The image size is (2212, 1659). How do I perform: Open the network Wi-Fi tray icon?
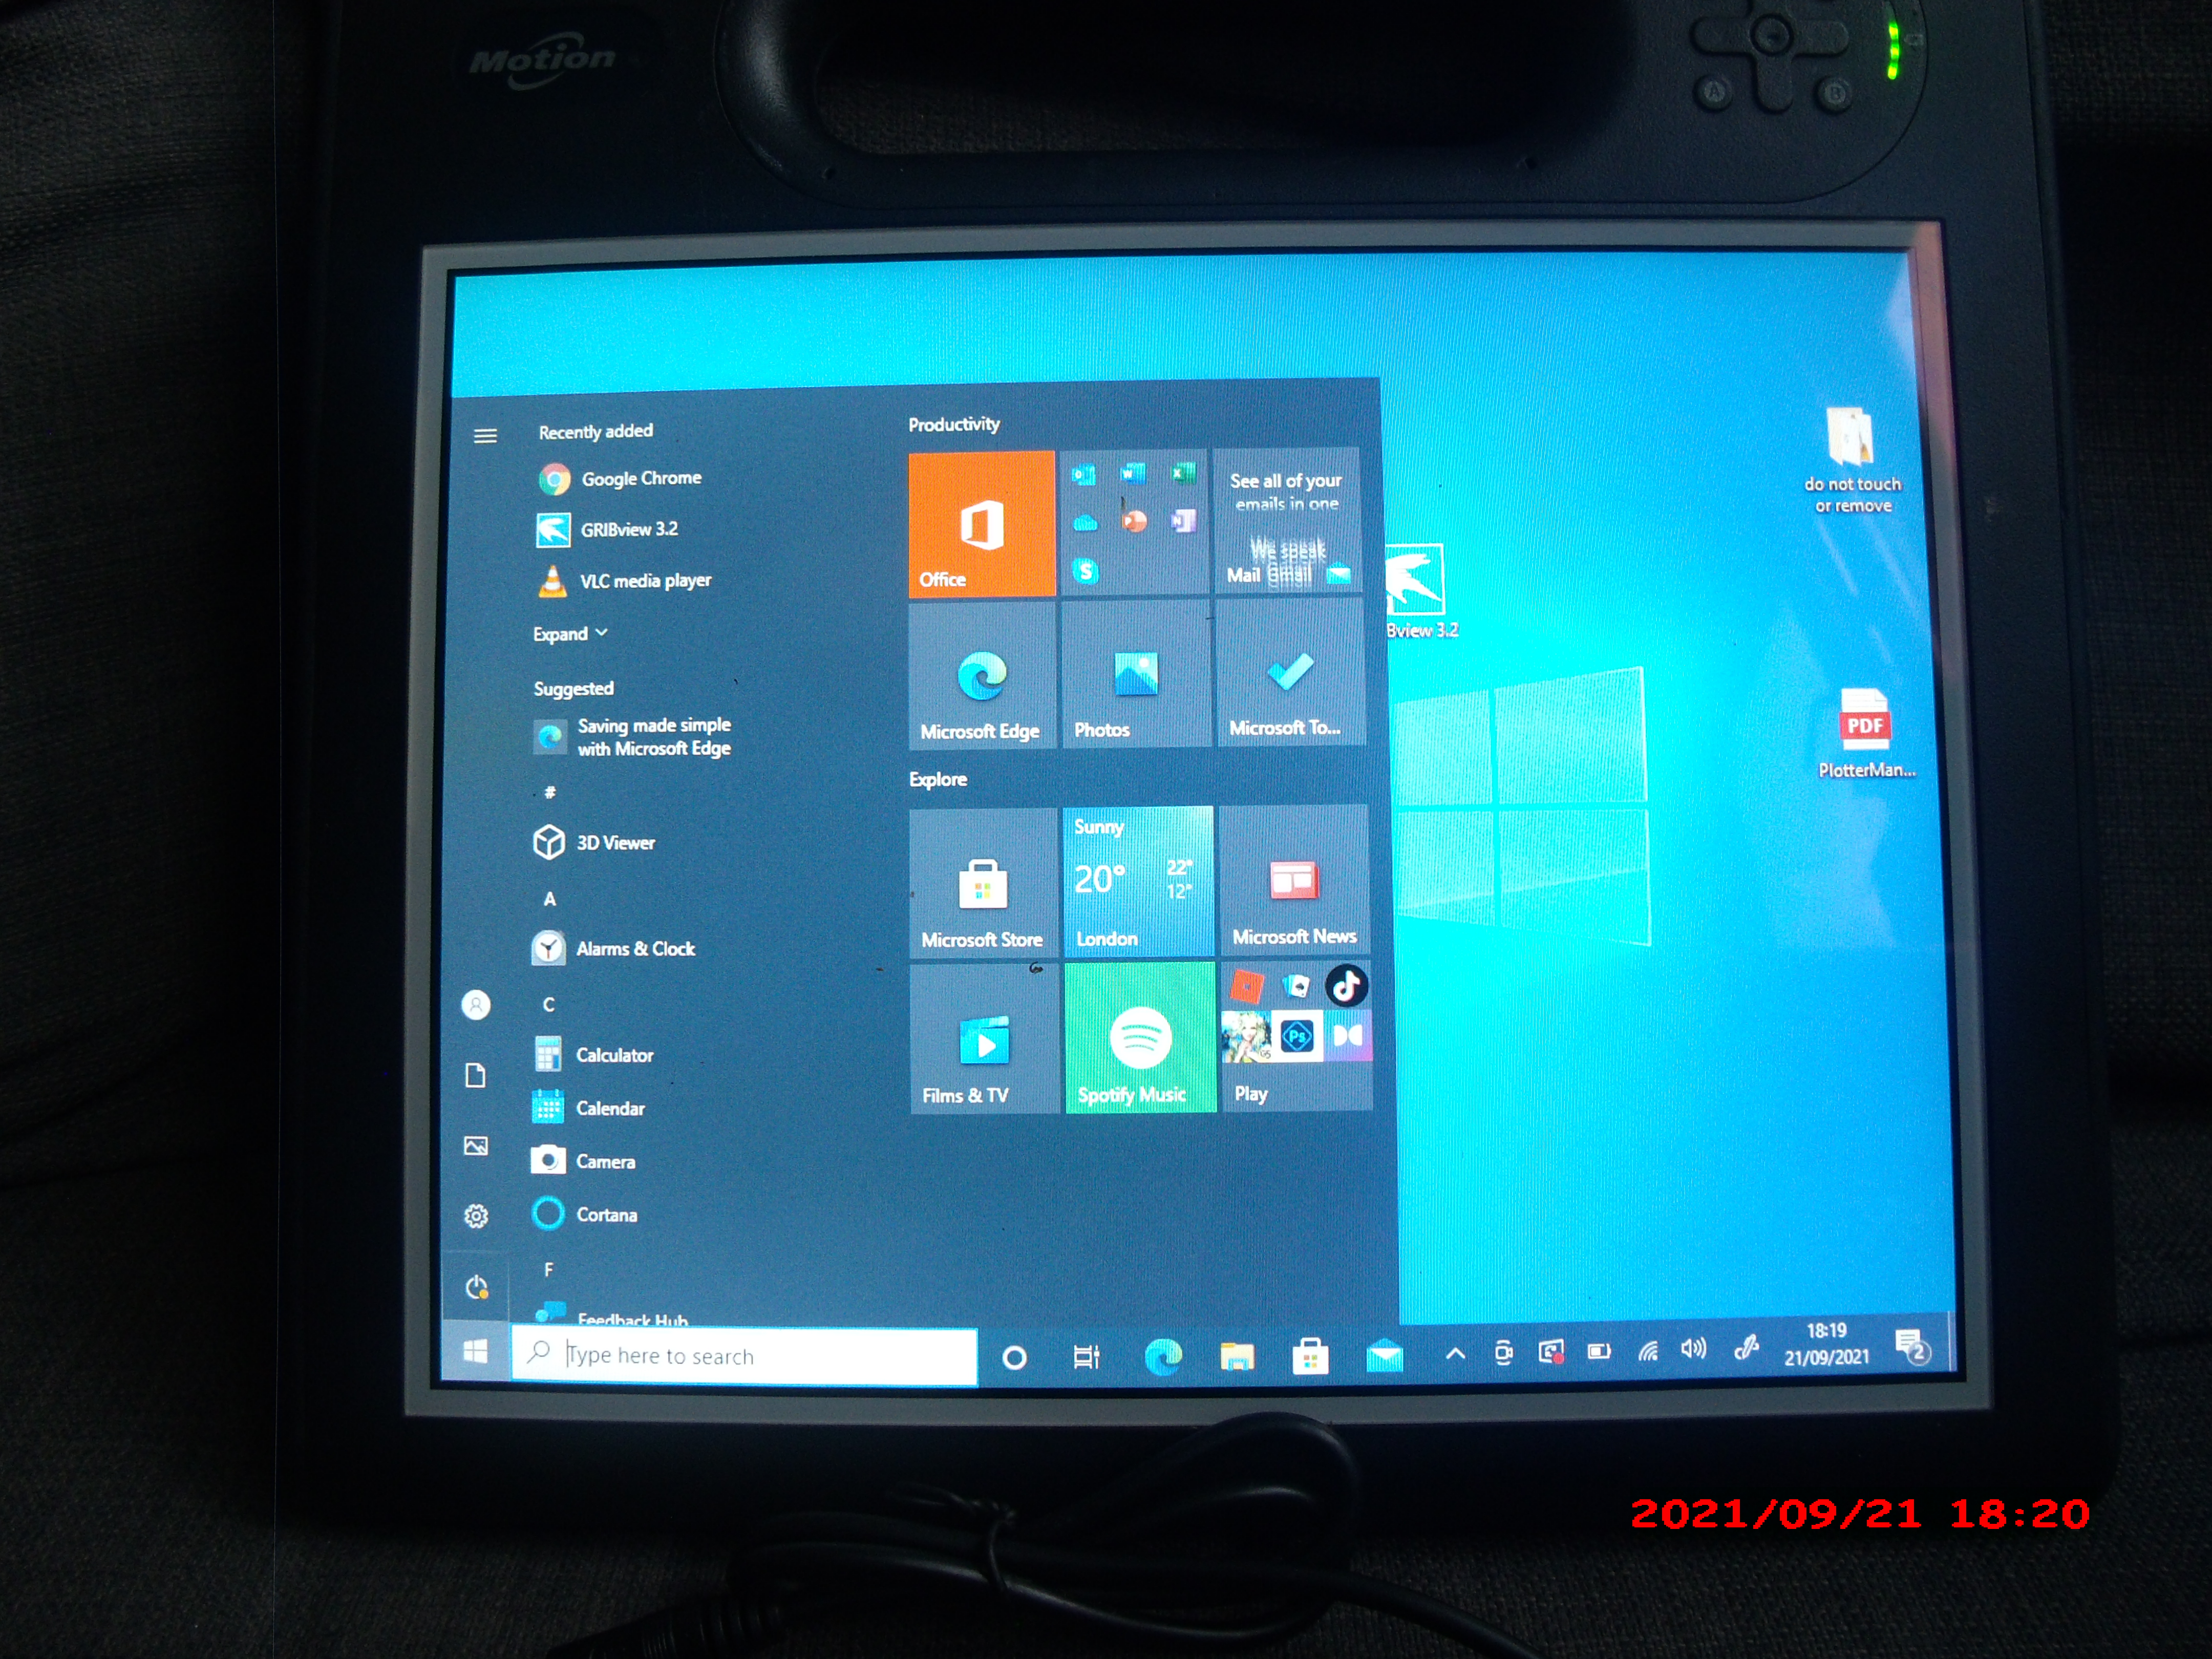1648,1352
